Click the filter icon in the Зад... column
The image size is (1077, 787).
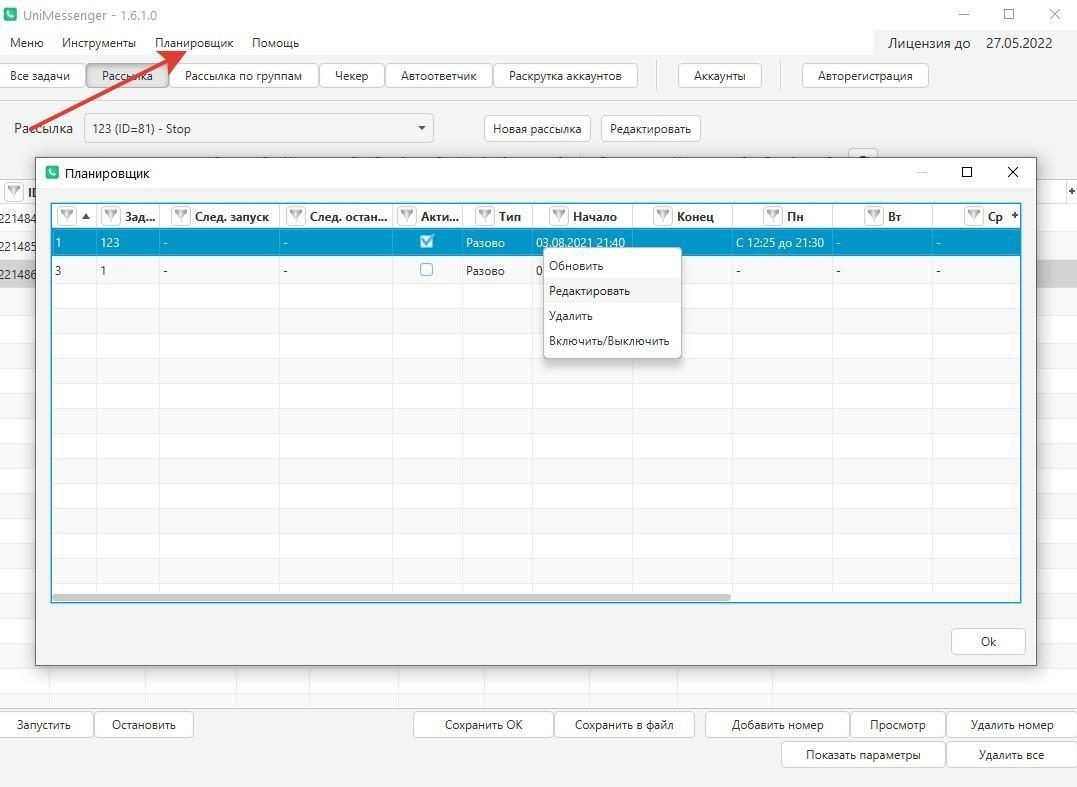(111, 216)
